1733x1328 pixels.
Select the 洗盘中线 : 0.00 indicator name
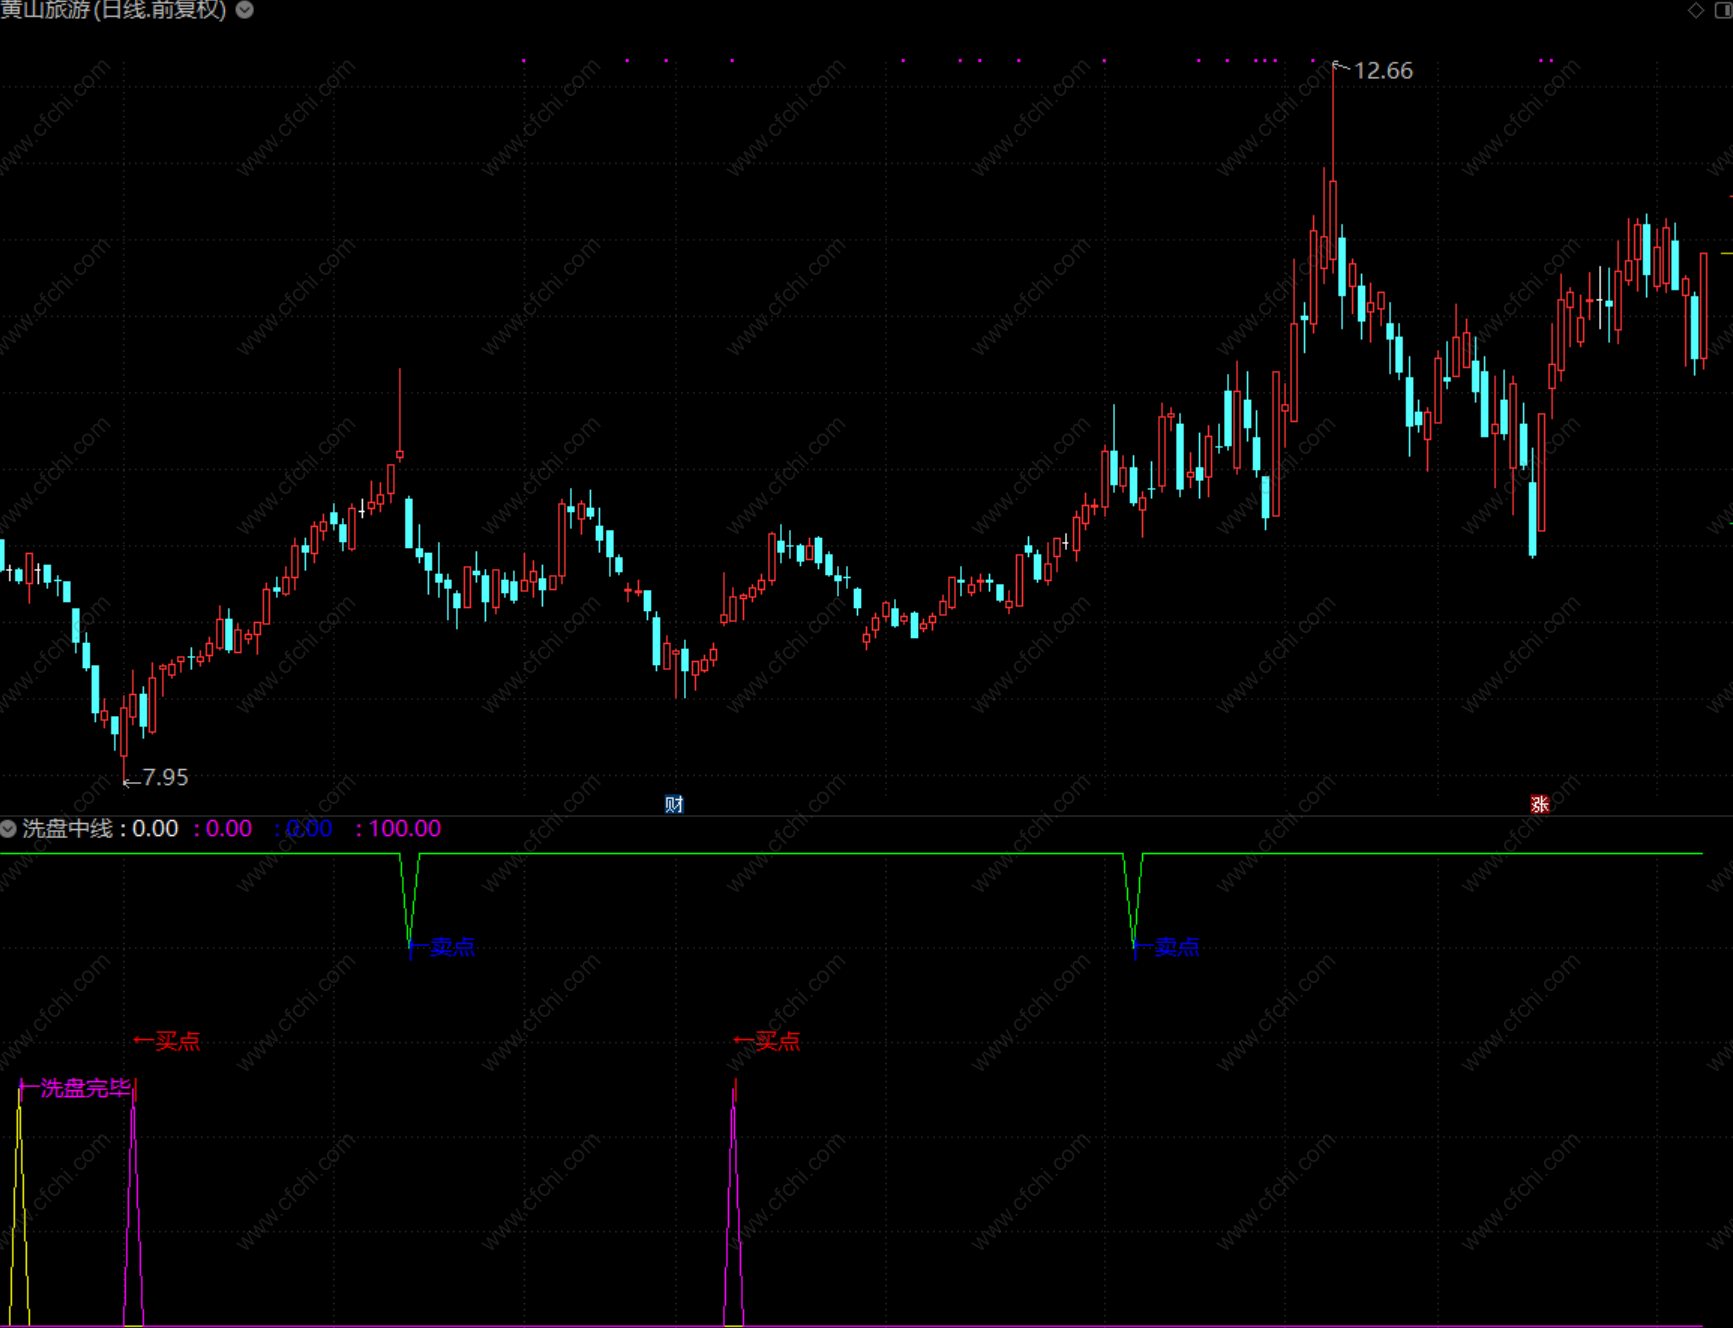tap(100, 828)
